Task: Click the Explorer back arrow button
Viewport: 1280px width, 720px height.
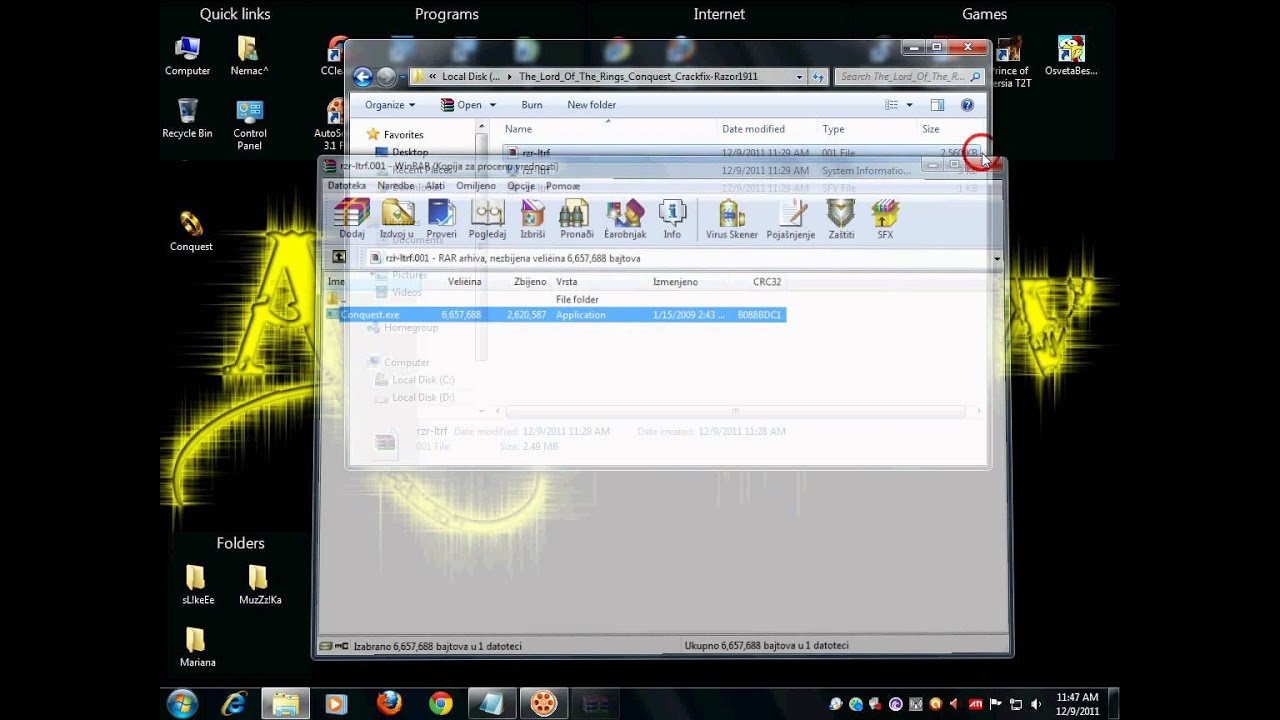Action: pyautogui.click(x=363, y=77)
